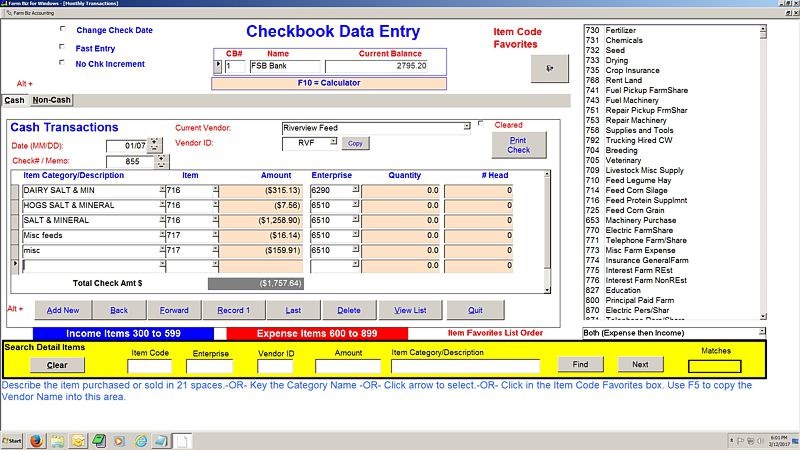Viewport: 800px width, 450px height.
Task: Click the blank document taskbar icon
Action: tap(182, 440)
